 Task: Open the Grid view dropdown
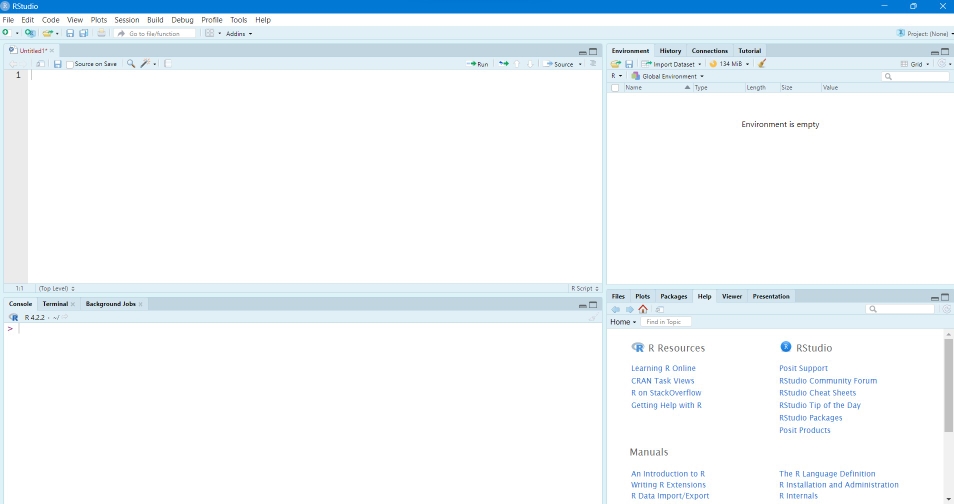point(915,64)
